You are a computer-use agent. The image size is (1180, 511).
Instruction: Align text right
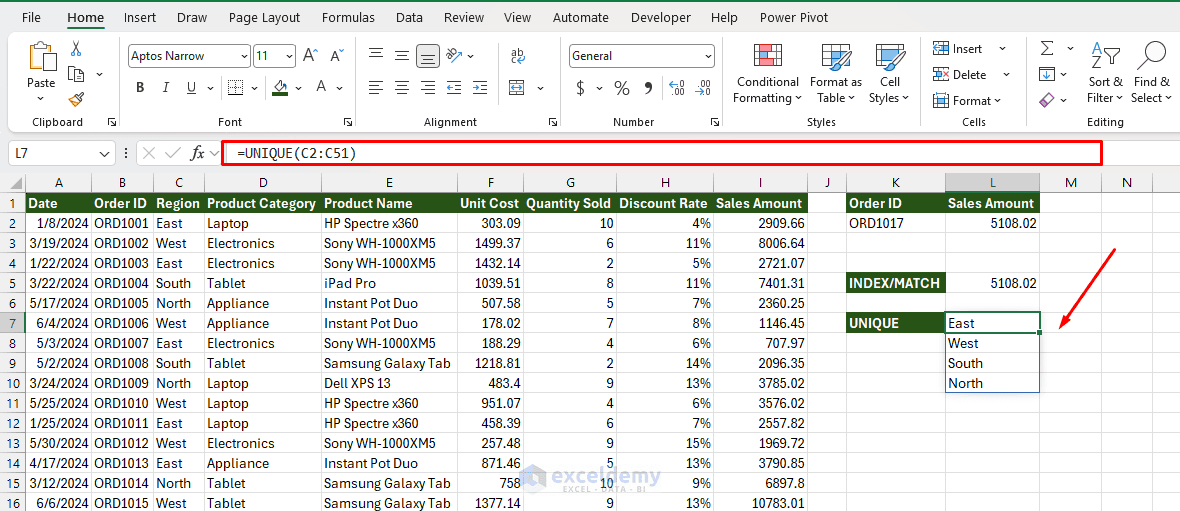(428, 87)
